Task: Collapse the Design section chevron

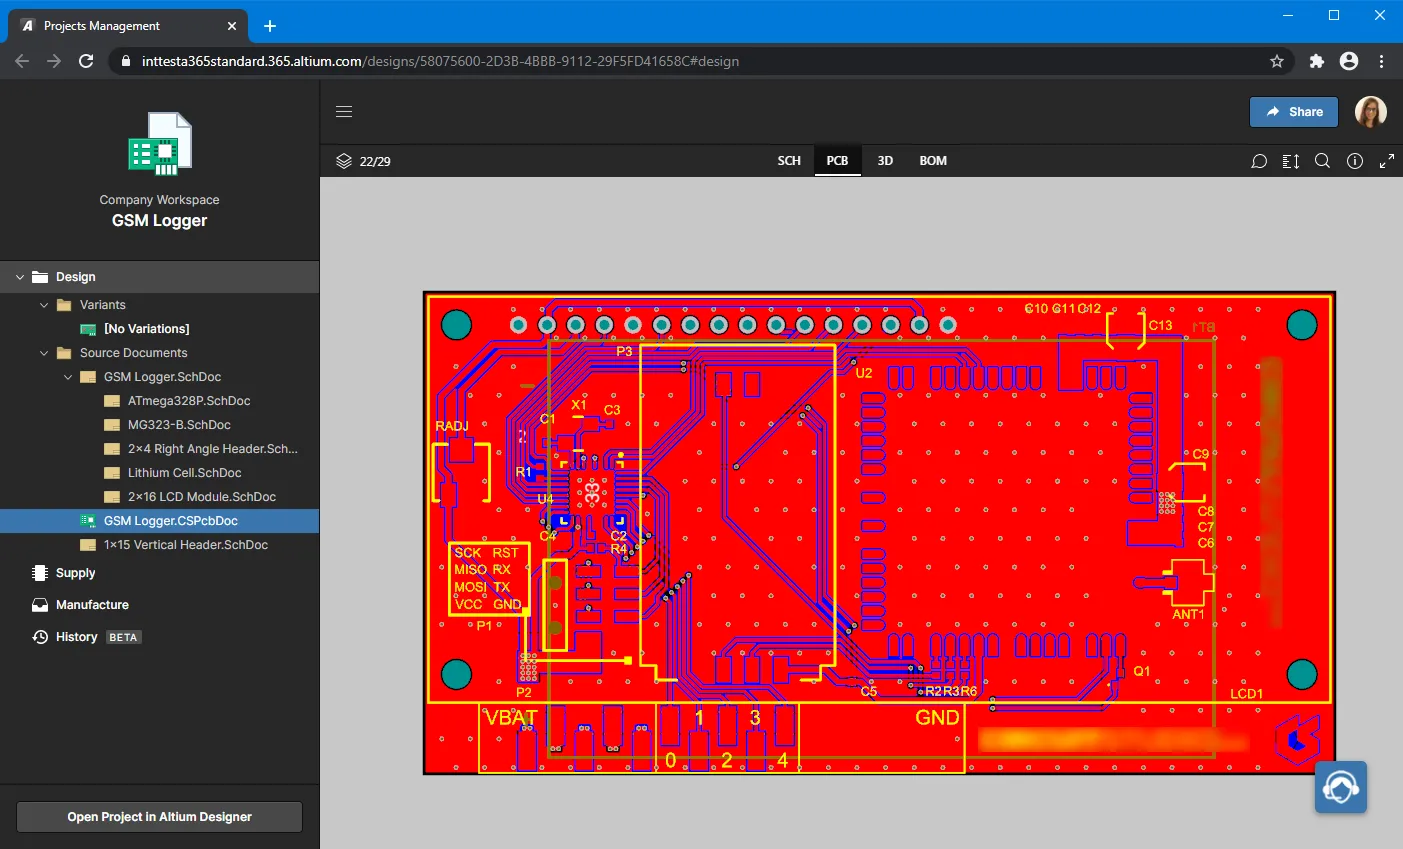Action: [20, 277]
